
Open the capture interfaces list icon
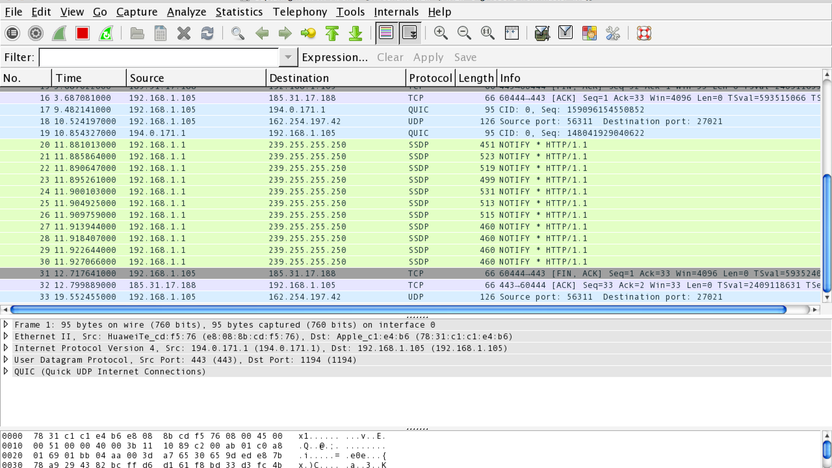[x=12, y=33]
